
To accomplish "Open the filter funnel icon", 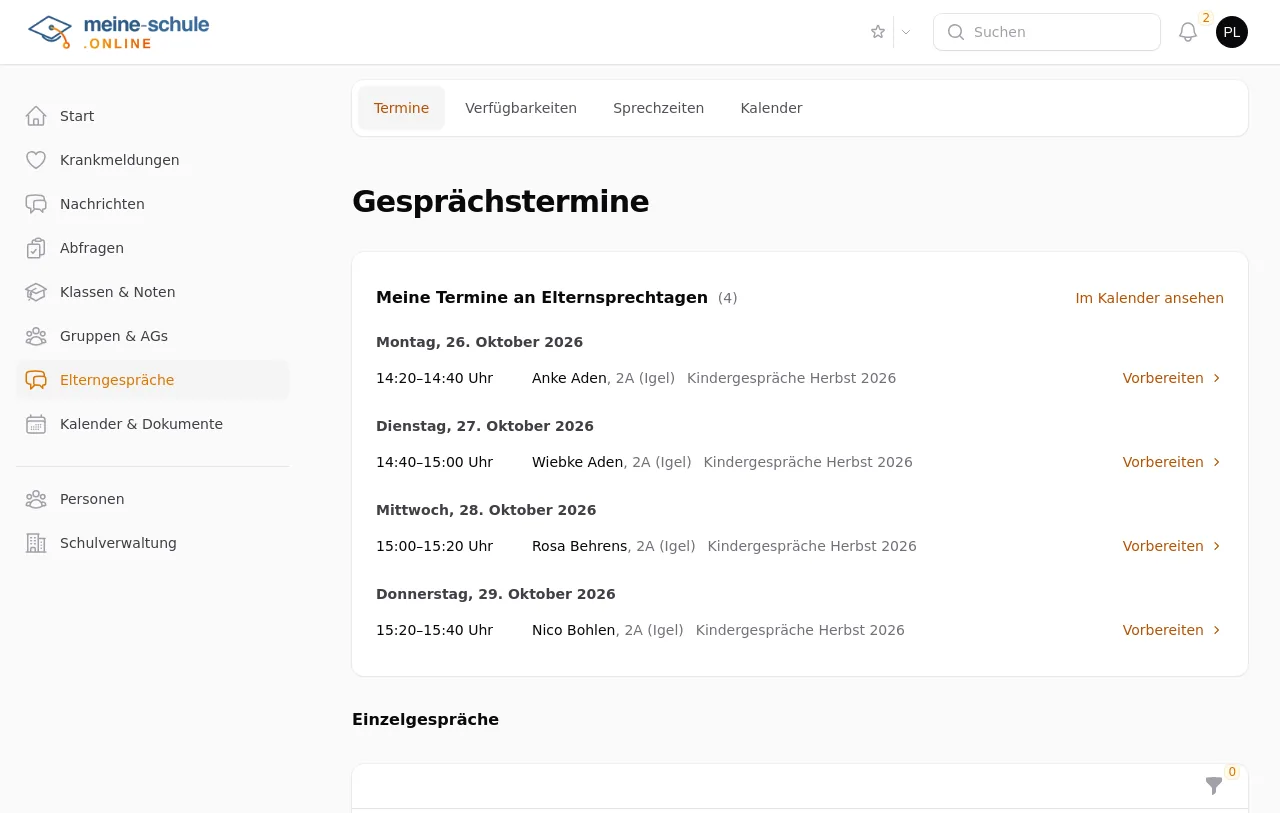I will (x=1214, y=786).
